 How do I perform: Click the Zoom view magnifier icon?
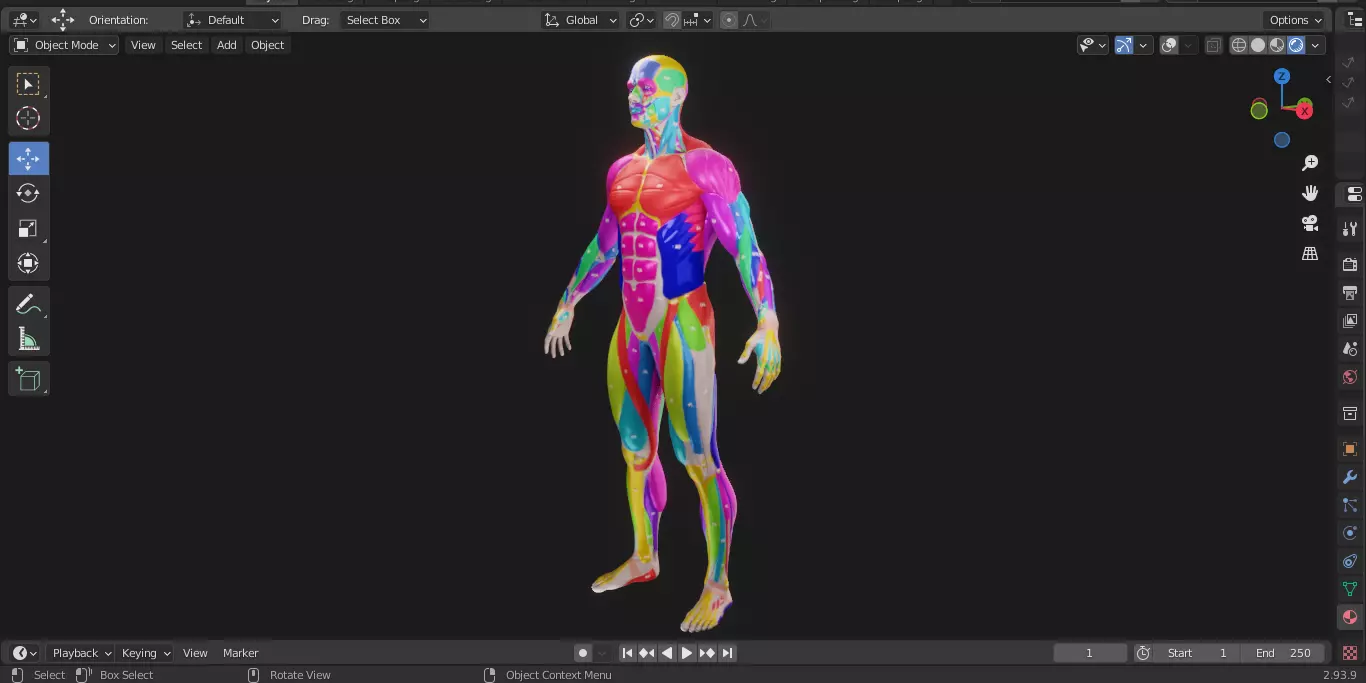[x=1310, y=163]
